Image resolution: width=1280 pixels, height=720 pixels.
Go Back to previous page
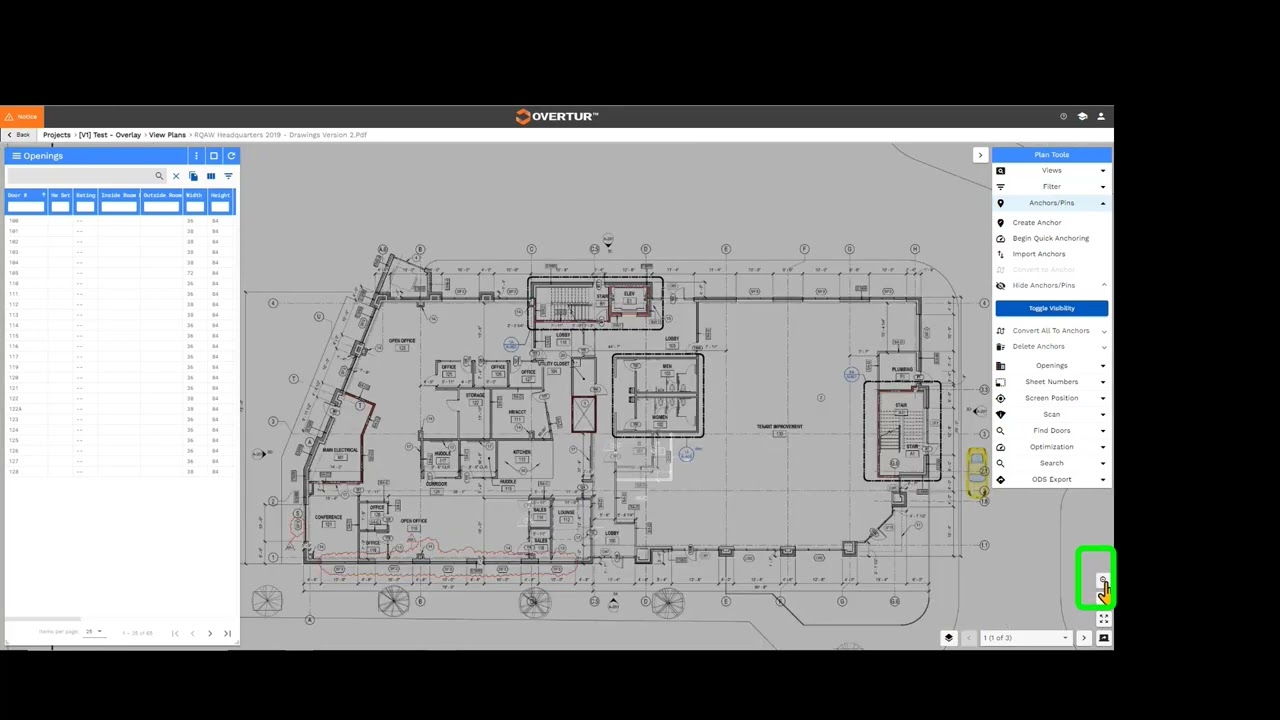point(17,135)
